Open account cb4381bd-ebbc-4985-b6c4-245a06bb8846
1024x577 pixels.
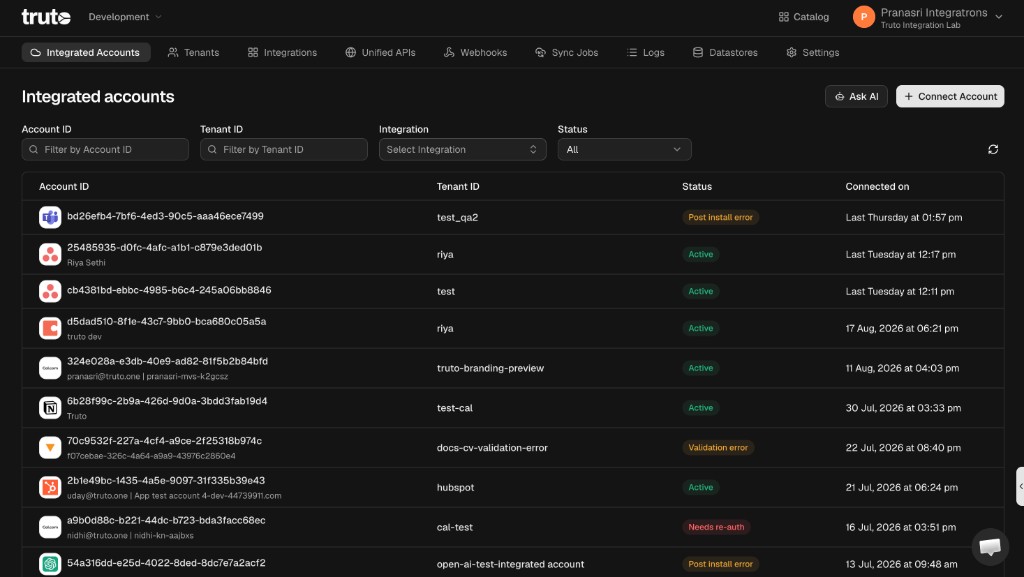pos(169,290)
